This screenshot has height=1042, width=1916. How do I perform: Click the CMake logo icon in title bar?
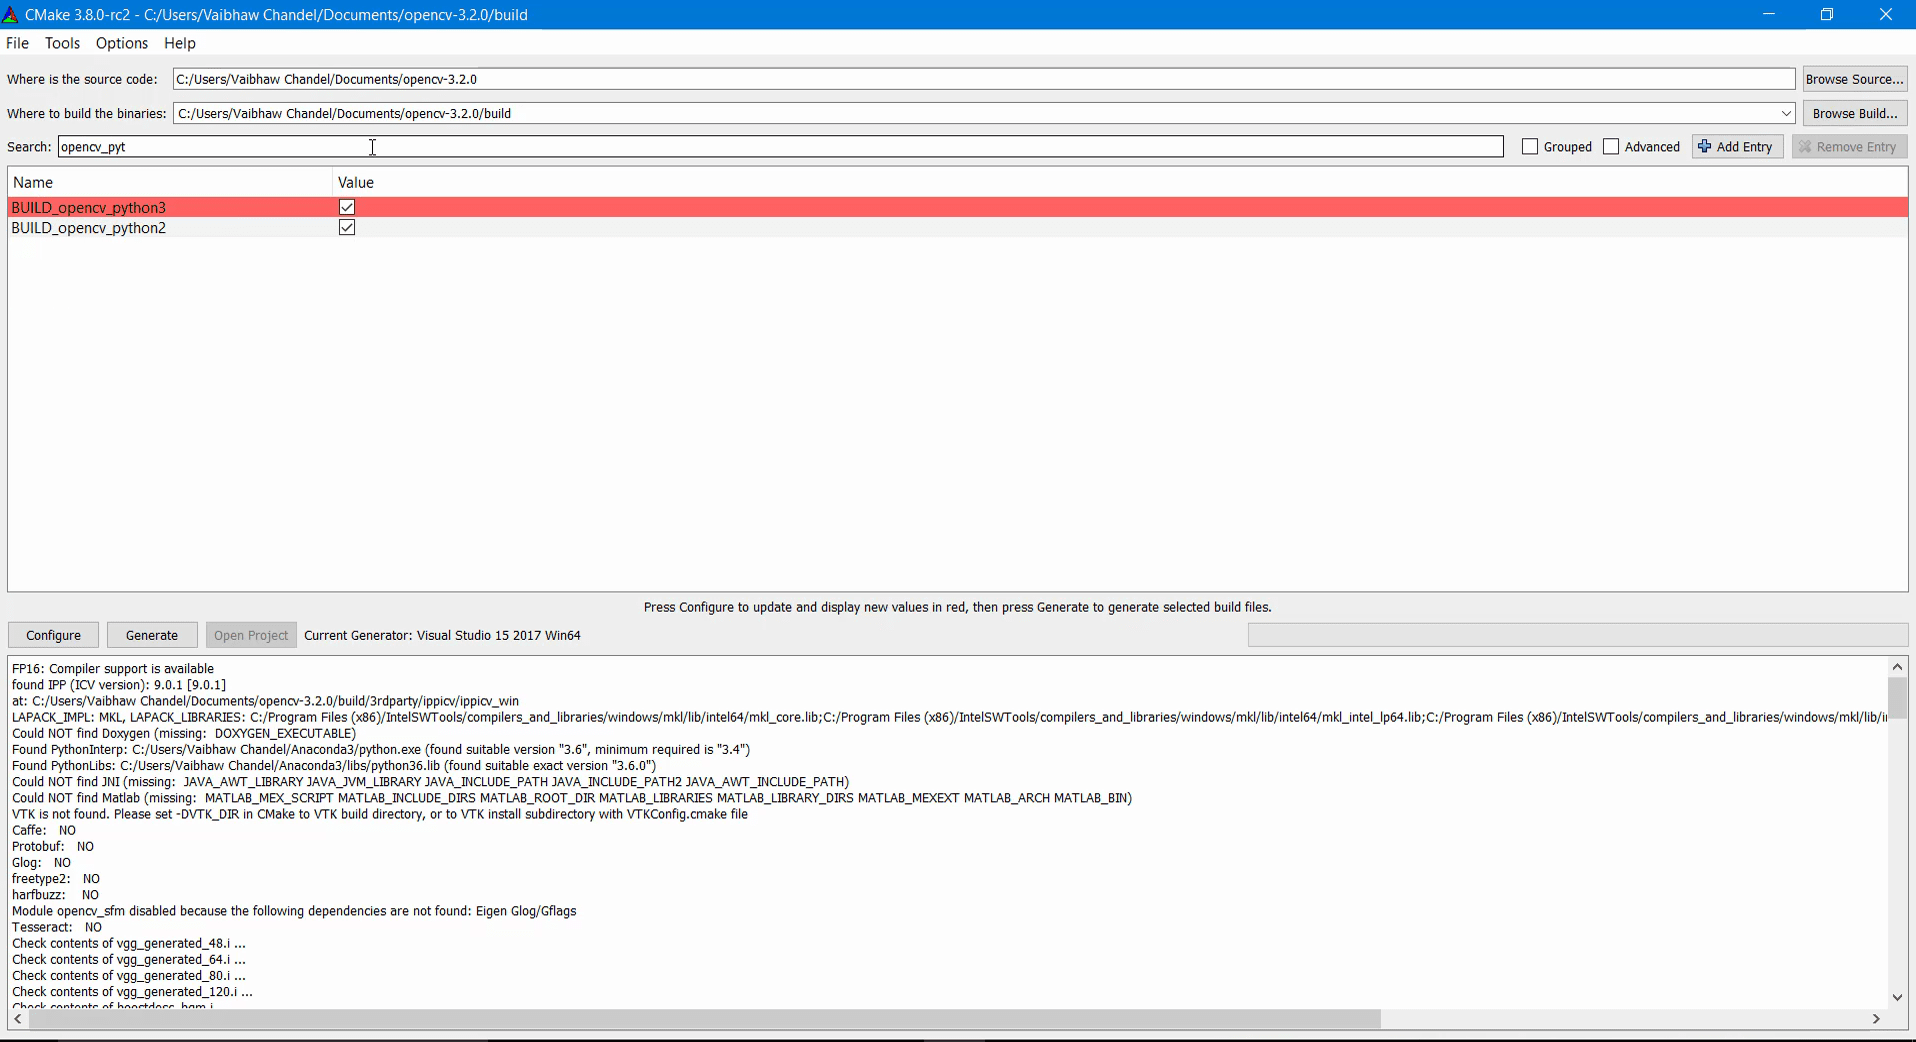tap(10, 14)
